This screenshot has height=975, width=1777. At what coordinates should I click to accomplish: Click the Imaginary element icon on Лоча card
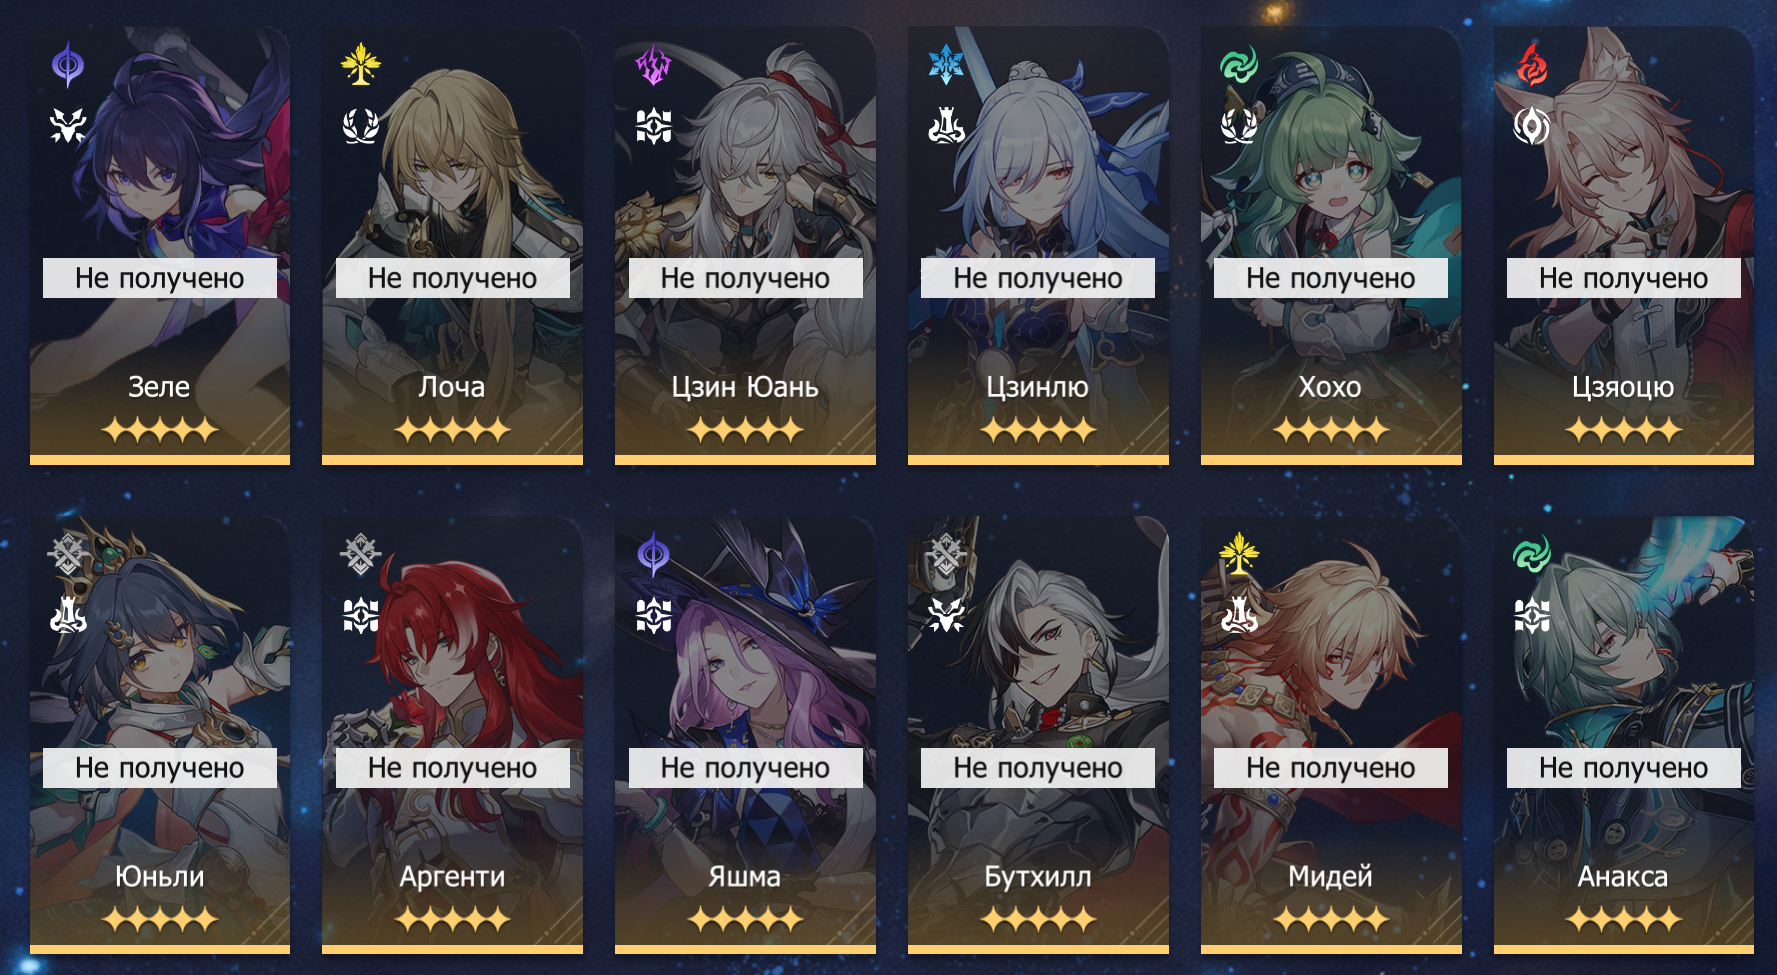[x=360, y=65]
